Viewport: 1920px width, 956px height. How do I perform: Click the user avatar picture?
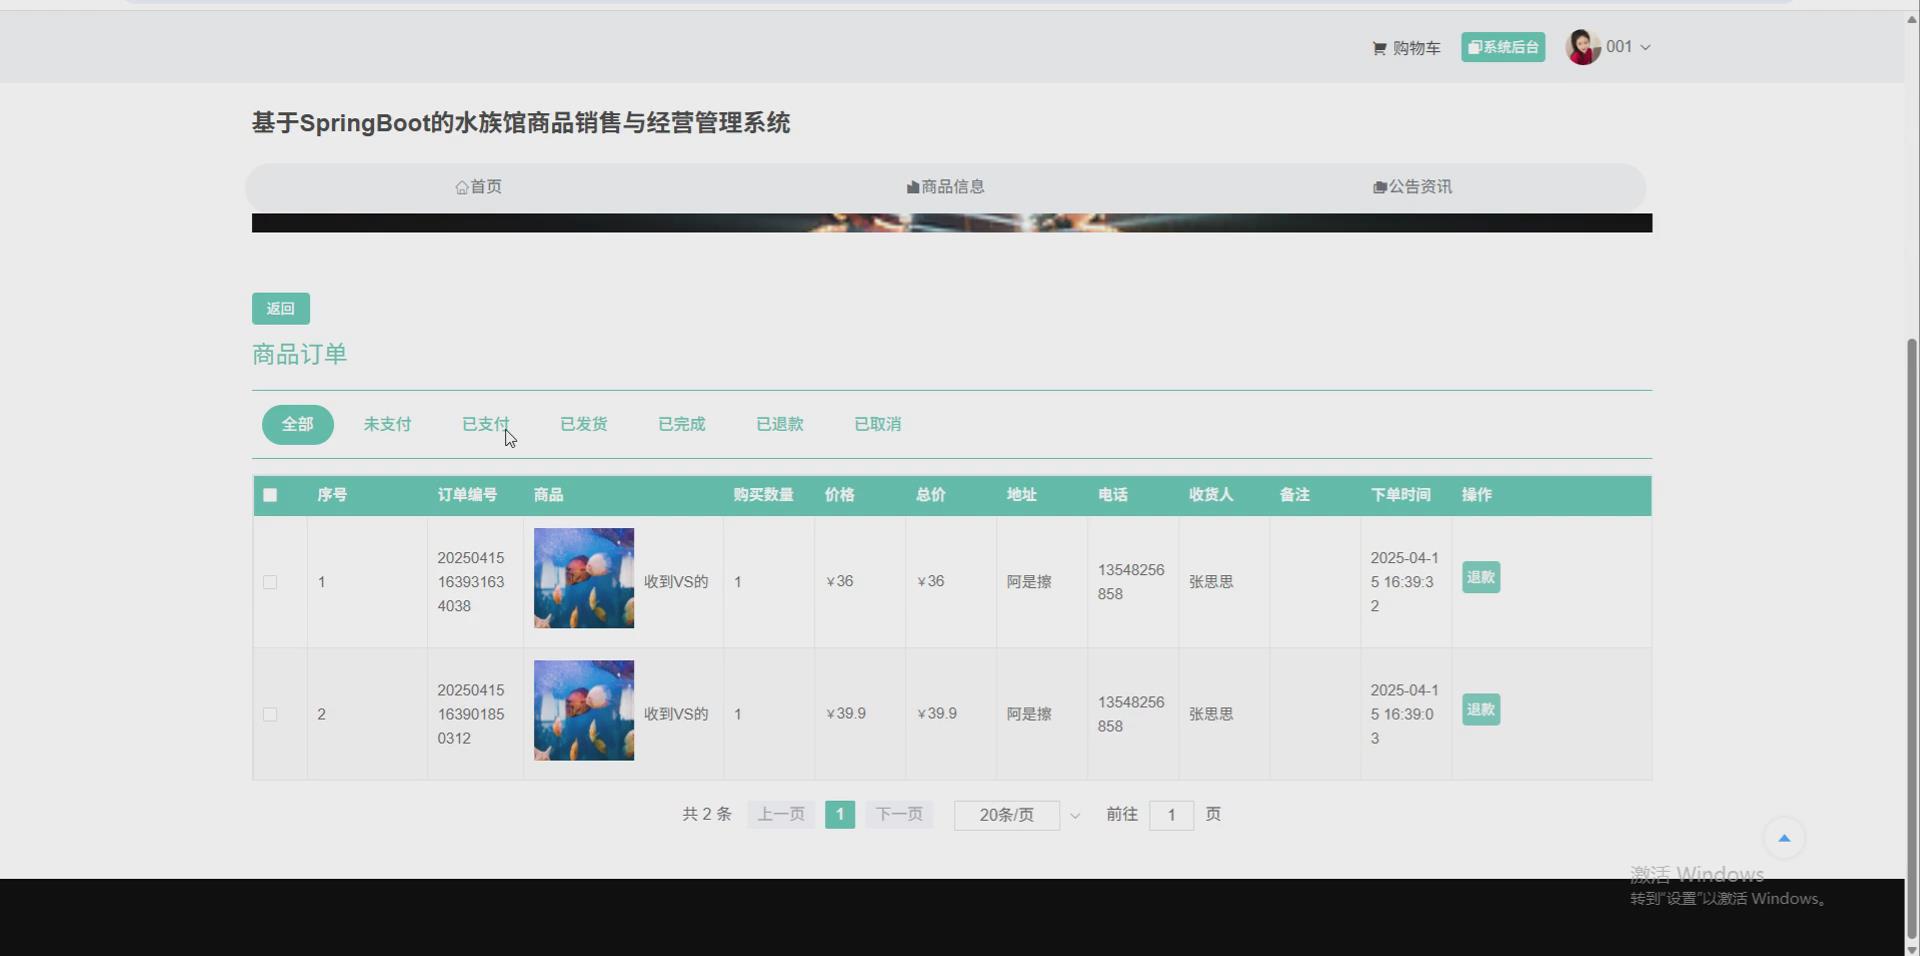pos(1583,47)
